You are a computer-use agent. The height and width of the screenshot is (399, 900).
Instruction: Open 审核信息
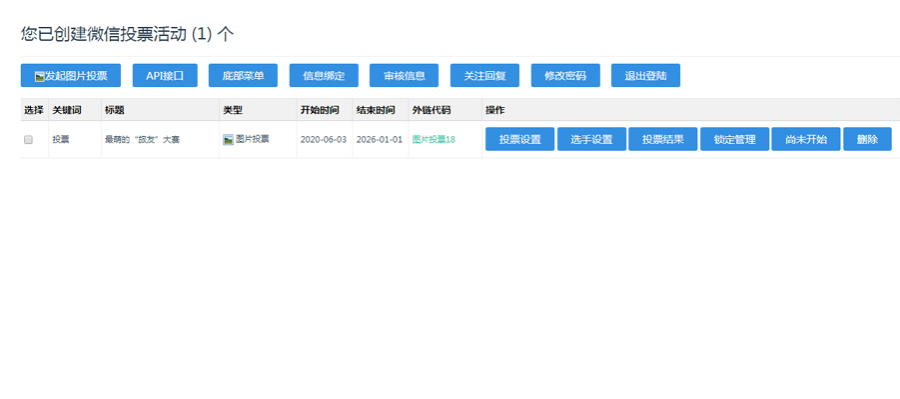404,75
